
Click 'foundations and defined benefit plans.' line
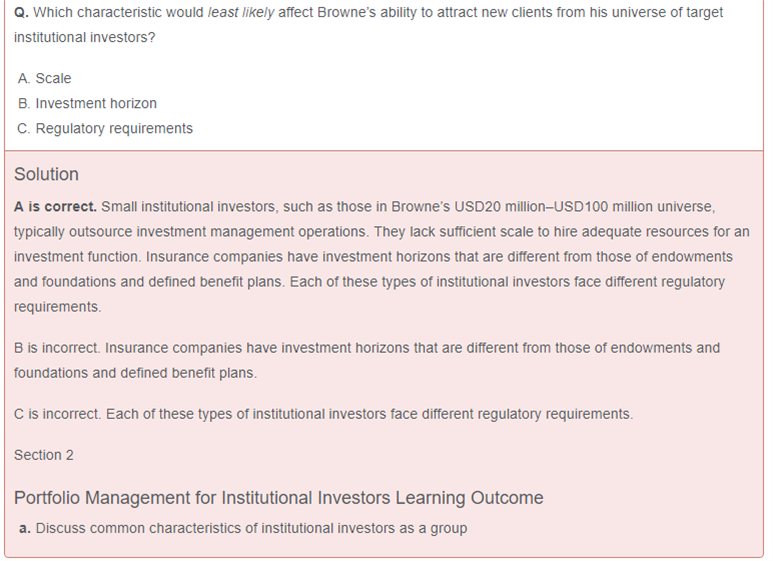[x=135, y=373]
